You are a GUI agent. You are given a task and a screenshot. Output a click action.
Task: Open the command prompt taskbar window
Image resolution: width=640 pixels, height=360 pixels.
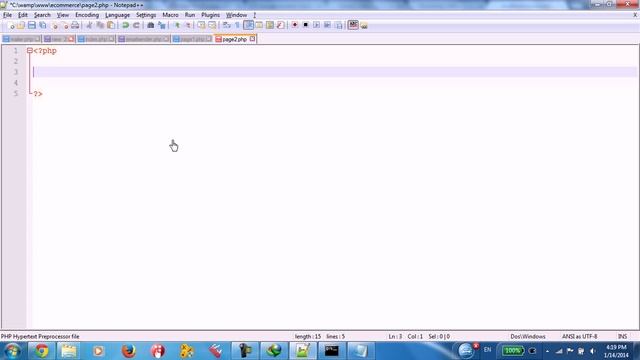(x=331, y=351)
